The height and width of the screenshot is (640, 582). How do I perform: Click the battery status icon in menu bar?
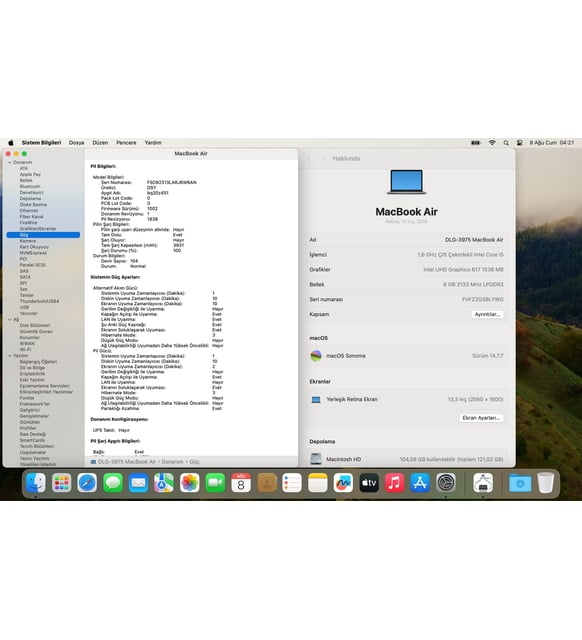475,143
